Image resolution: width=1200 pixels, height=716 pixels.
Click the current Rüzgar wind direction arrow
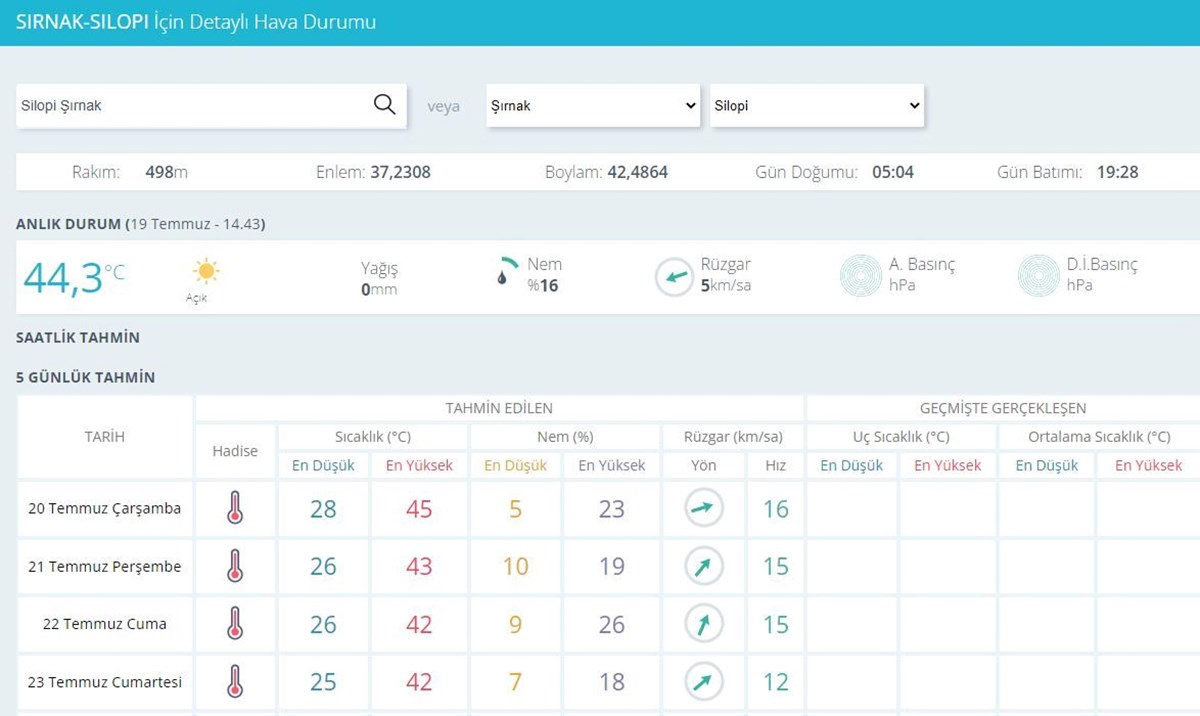tap(674, 277)
